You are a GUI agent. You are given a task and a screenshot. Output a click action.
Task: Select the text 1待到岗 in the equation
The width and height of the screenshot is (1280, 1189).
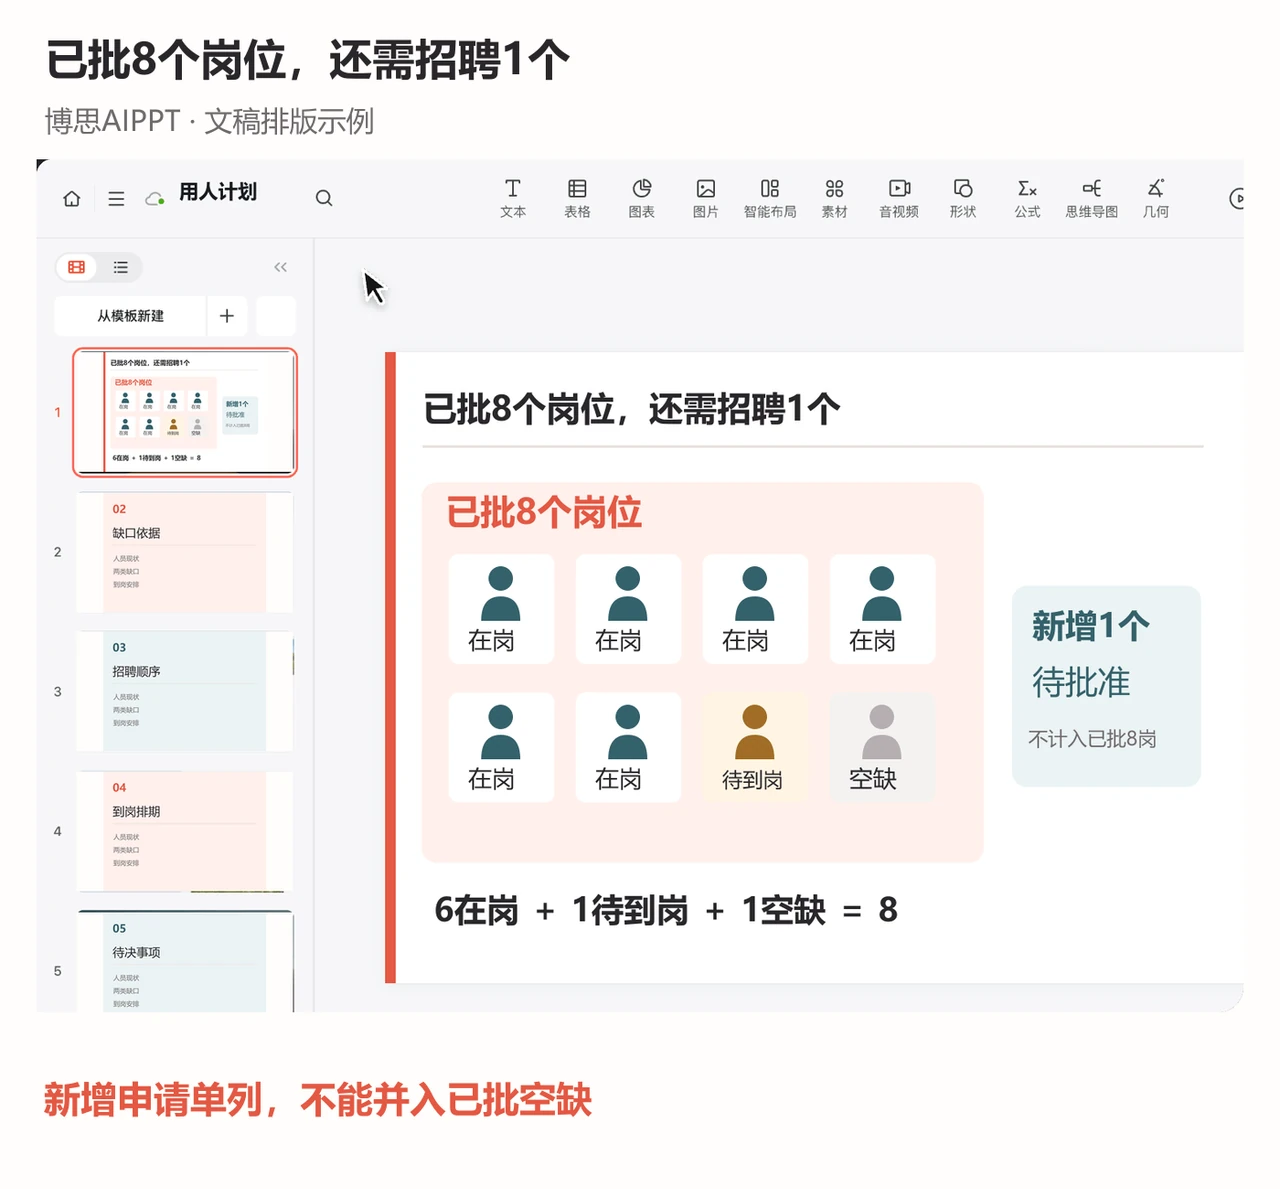click(x=630, y=910)
